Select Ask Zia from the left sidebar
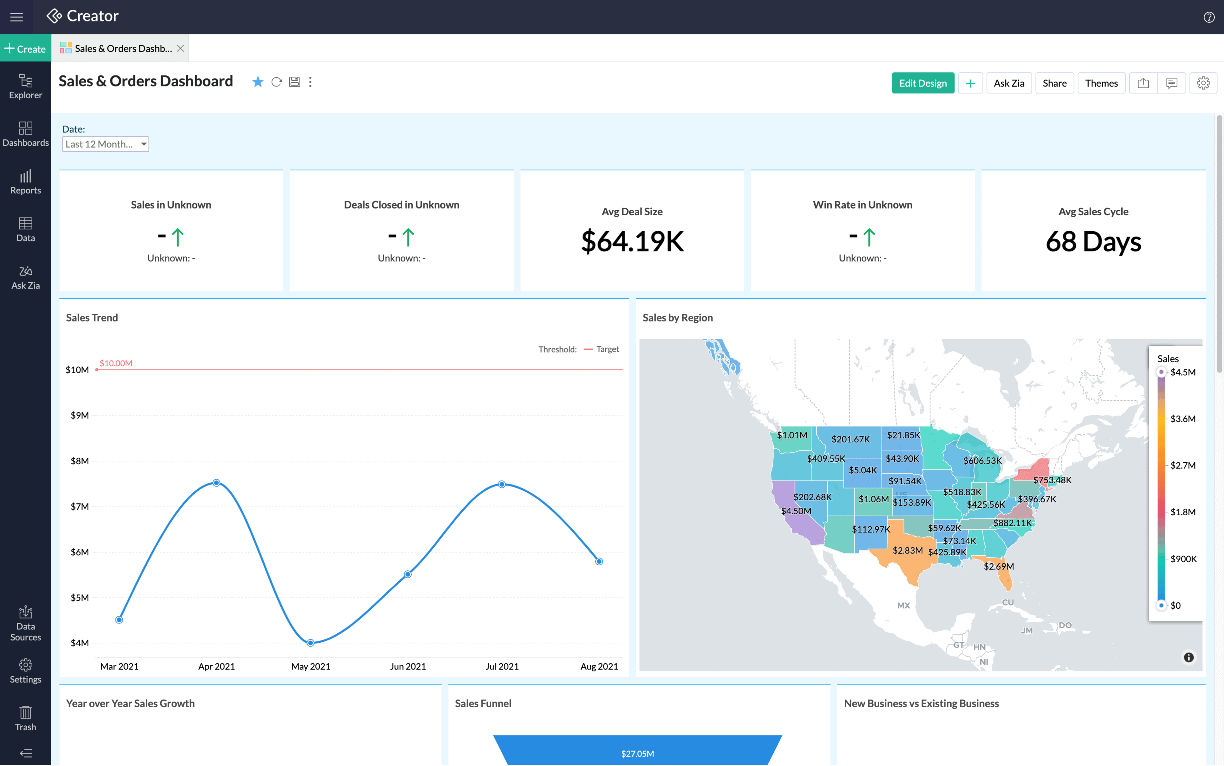Viewport: 1224px width, 766px height. (25, 278)
